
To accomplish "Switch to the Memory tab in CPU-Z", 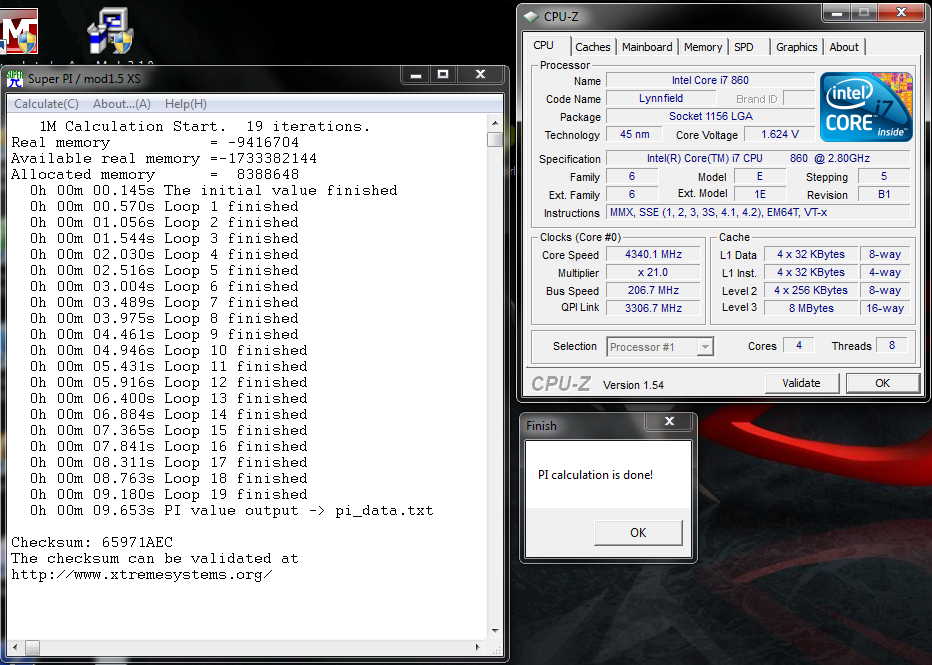I will coord(703,47).
